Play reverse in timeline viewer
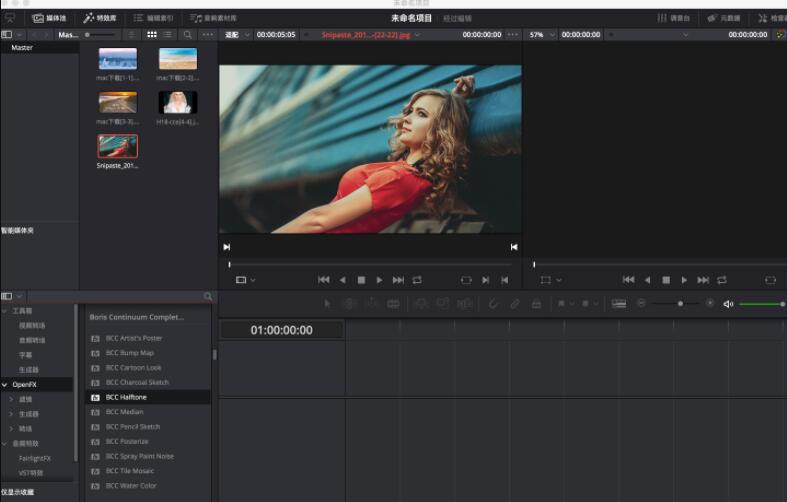Viewport: 787px width, 502px height. [647, 280]
